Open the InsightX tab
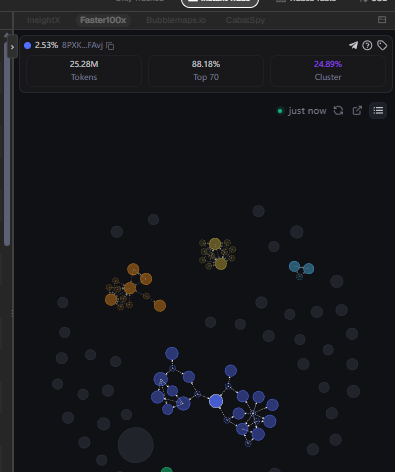 pos(43,20)
